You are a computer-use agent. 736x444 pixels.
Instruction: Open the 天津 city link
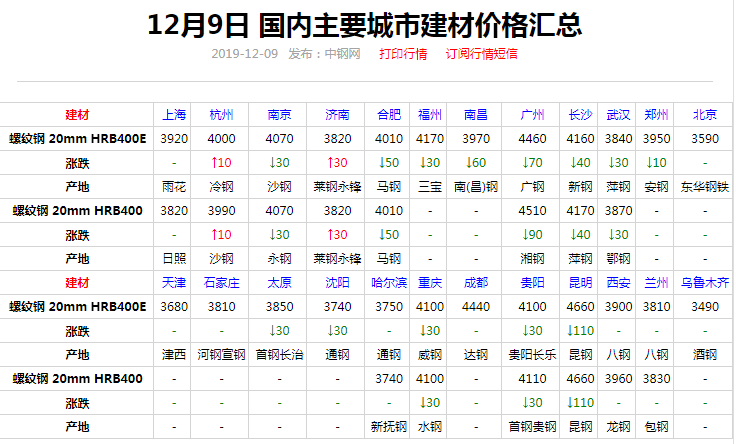174,283
